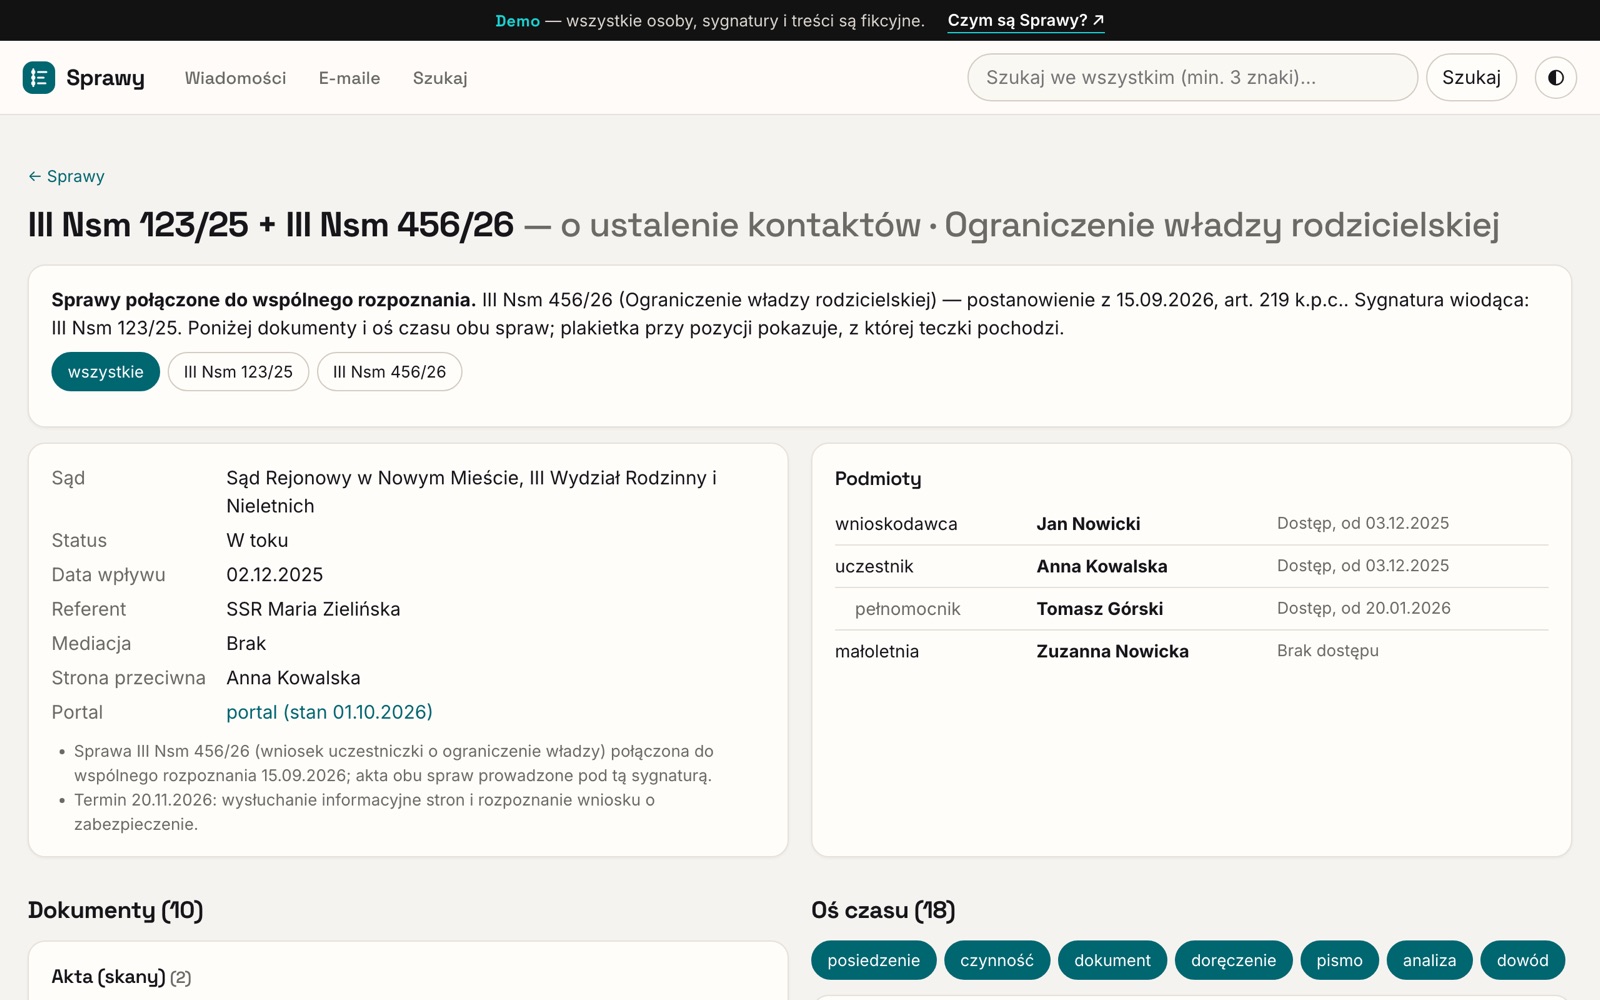Open the Wiadomości menu item
This screenshot has height=1000, width=1600.
click(235, 78)
